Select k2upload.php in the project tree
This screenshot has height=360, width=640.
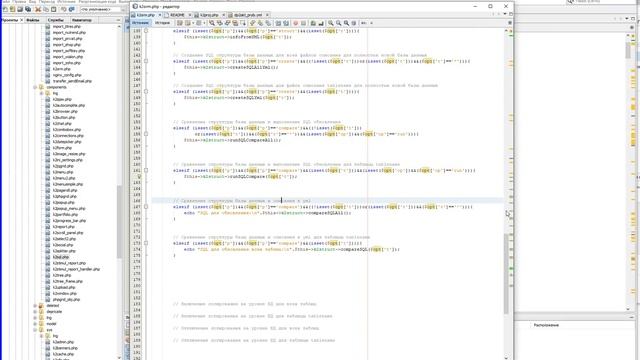(64, 287)
